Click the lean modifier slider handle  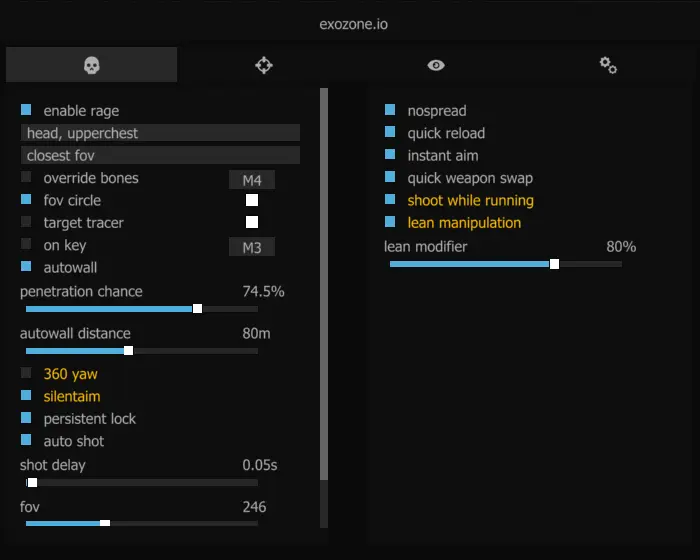[555, 264]
